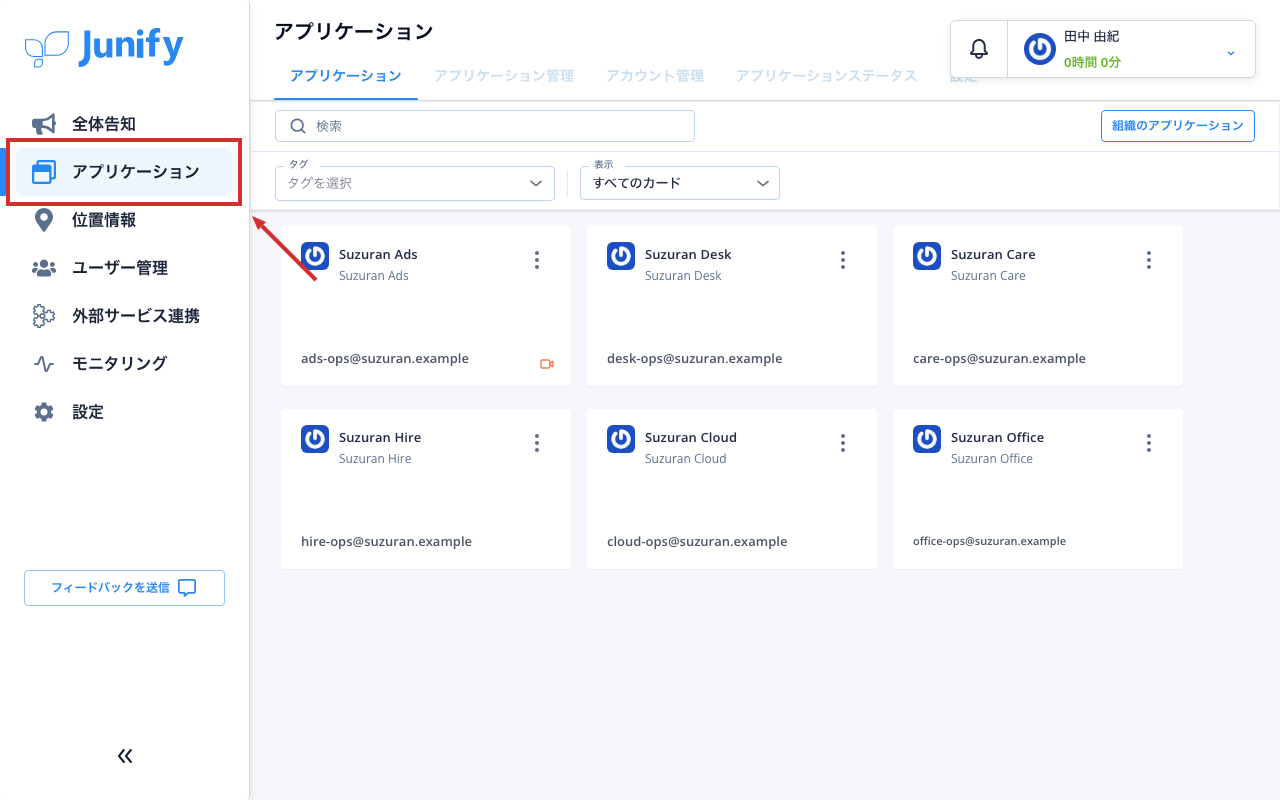Click the desk-ops@suzuran.example email
Image resolution: width=1280 pixels, height=800 pixels.
coord(695,359)
